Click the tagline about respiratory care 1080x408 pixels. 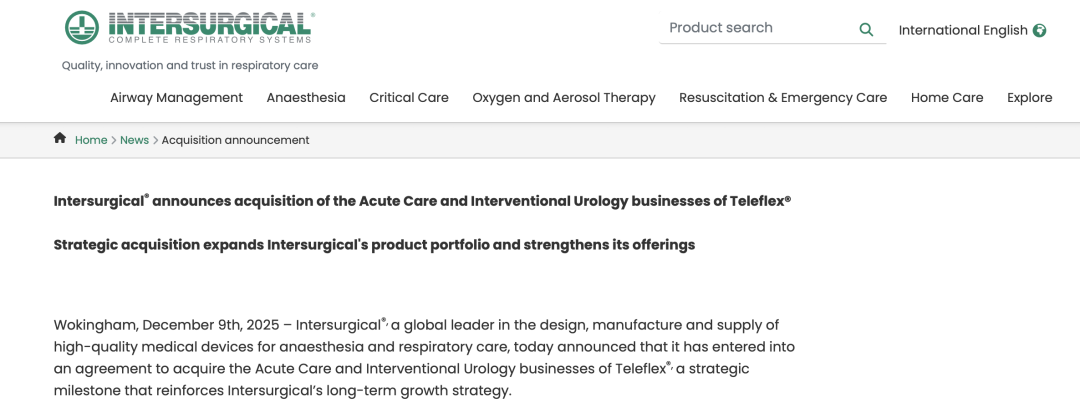[x=190, y=65]
